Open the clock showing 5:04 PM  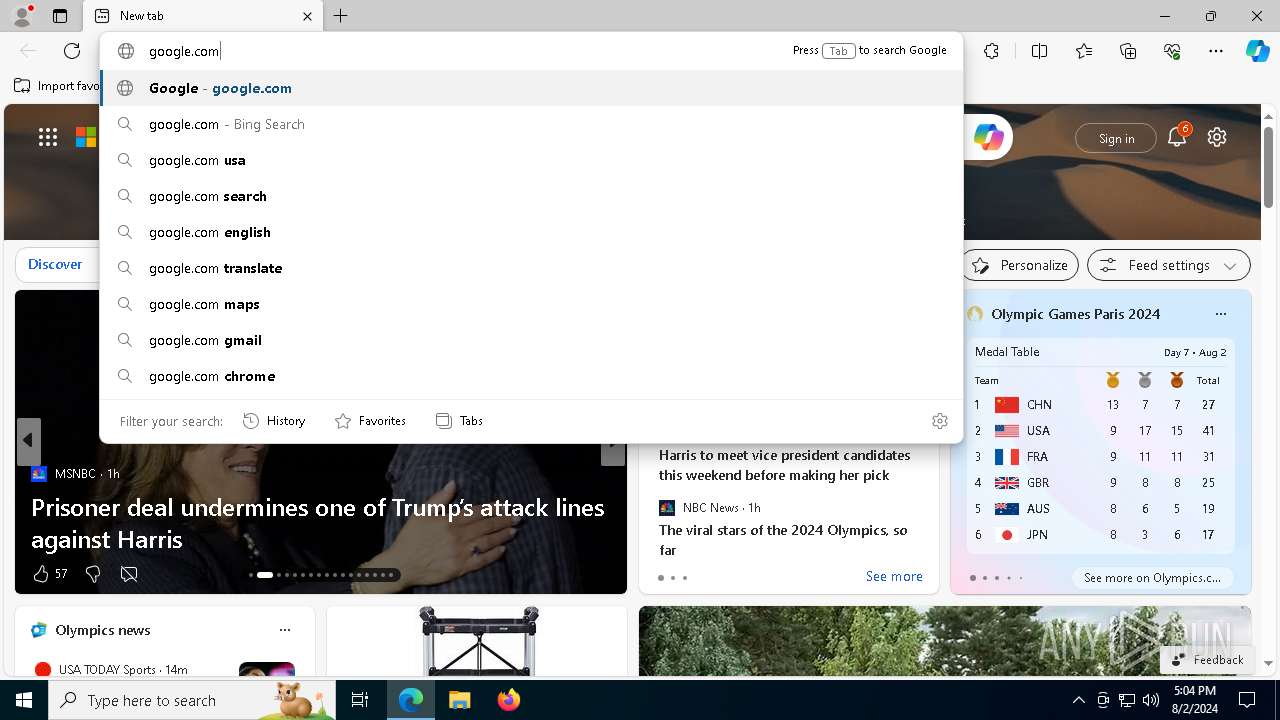tap(1195, 699)
